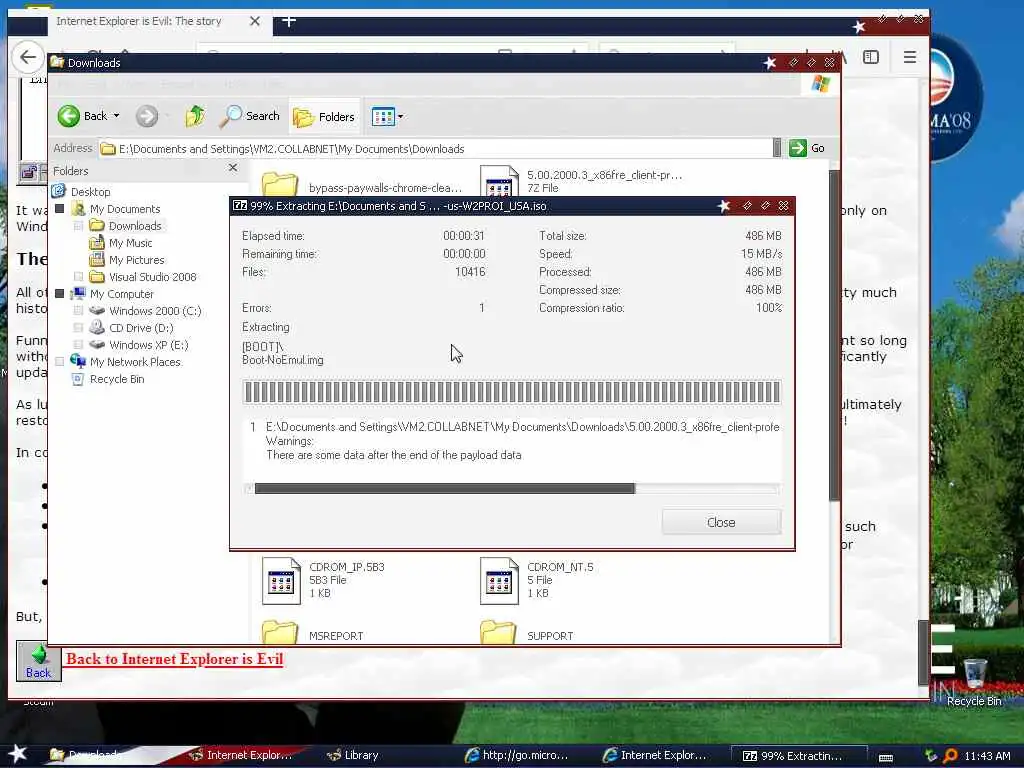Select Windows XP (E:) drive
The width and height of the screenshot is (1024, 768).
(x=148, y=345)
